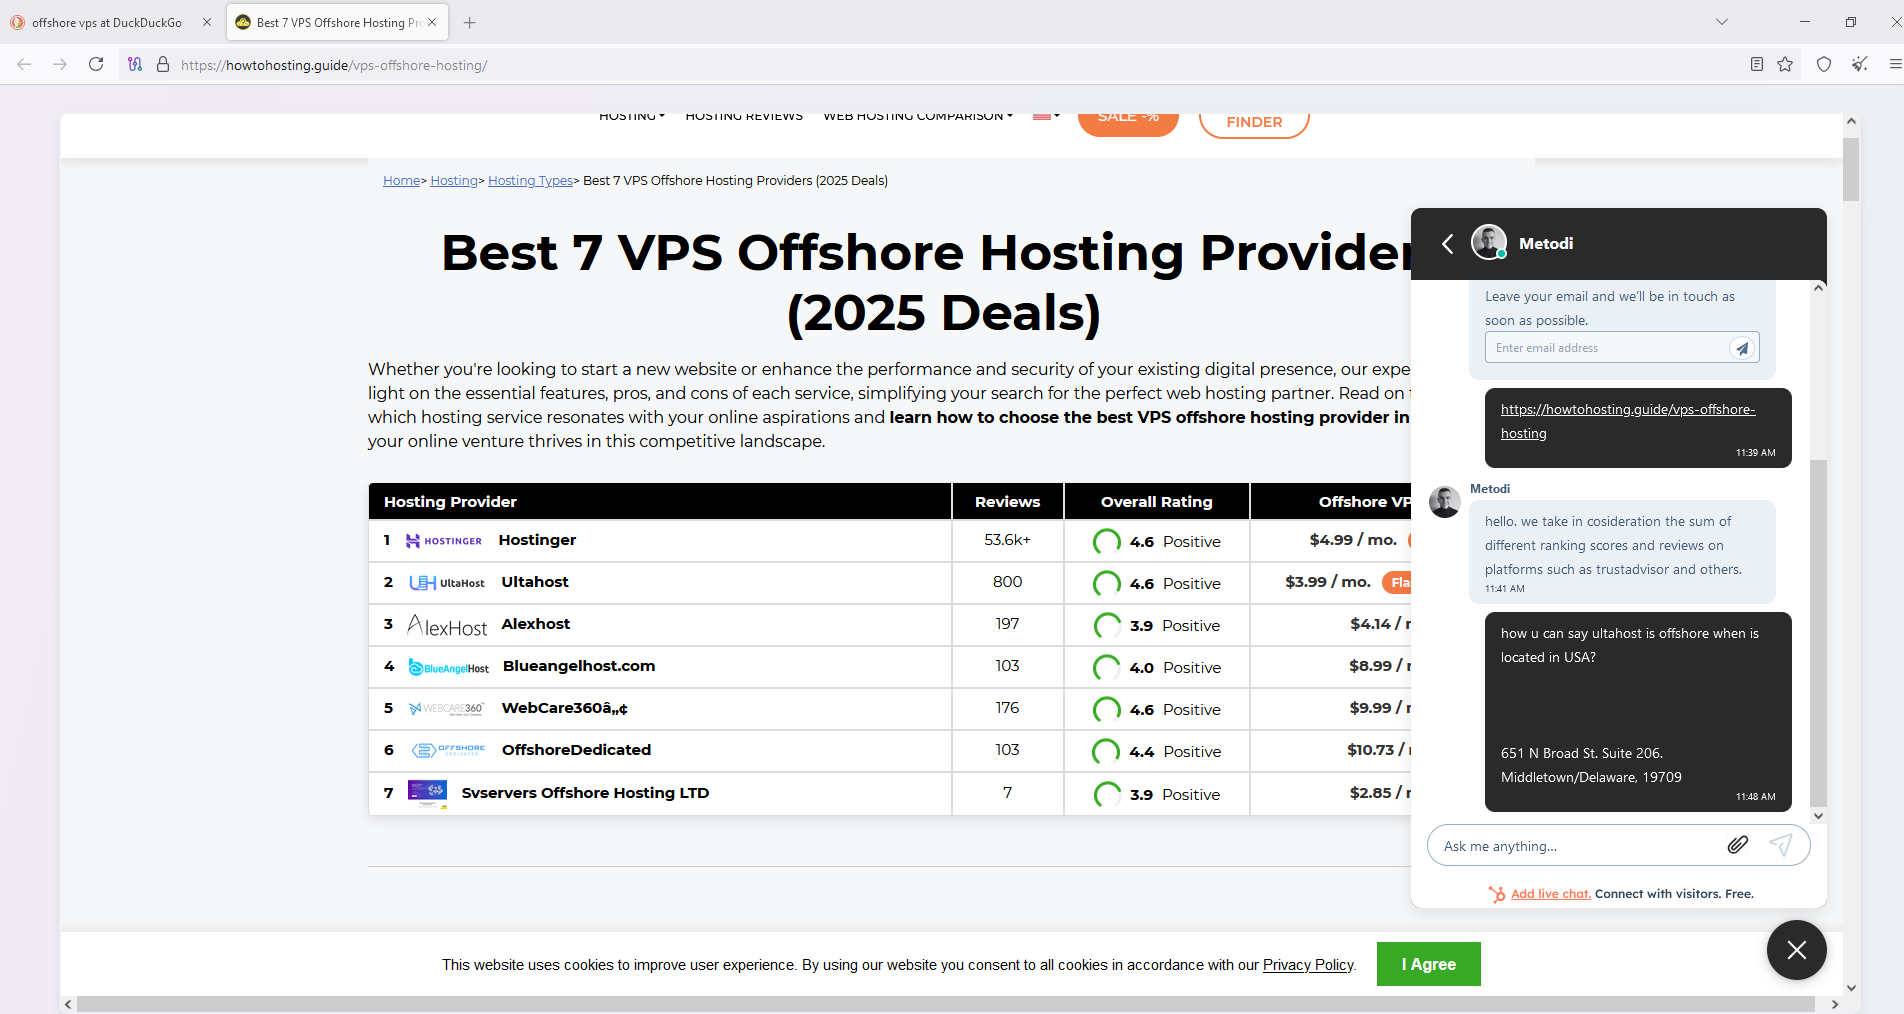The image size is (1904, 1014).
Task: Expand Web Hosting Comparison dropdown menu
Action: point(917,117)
